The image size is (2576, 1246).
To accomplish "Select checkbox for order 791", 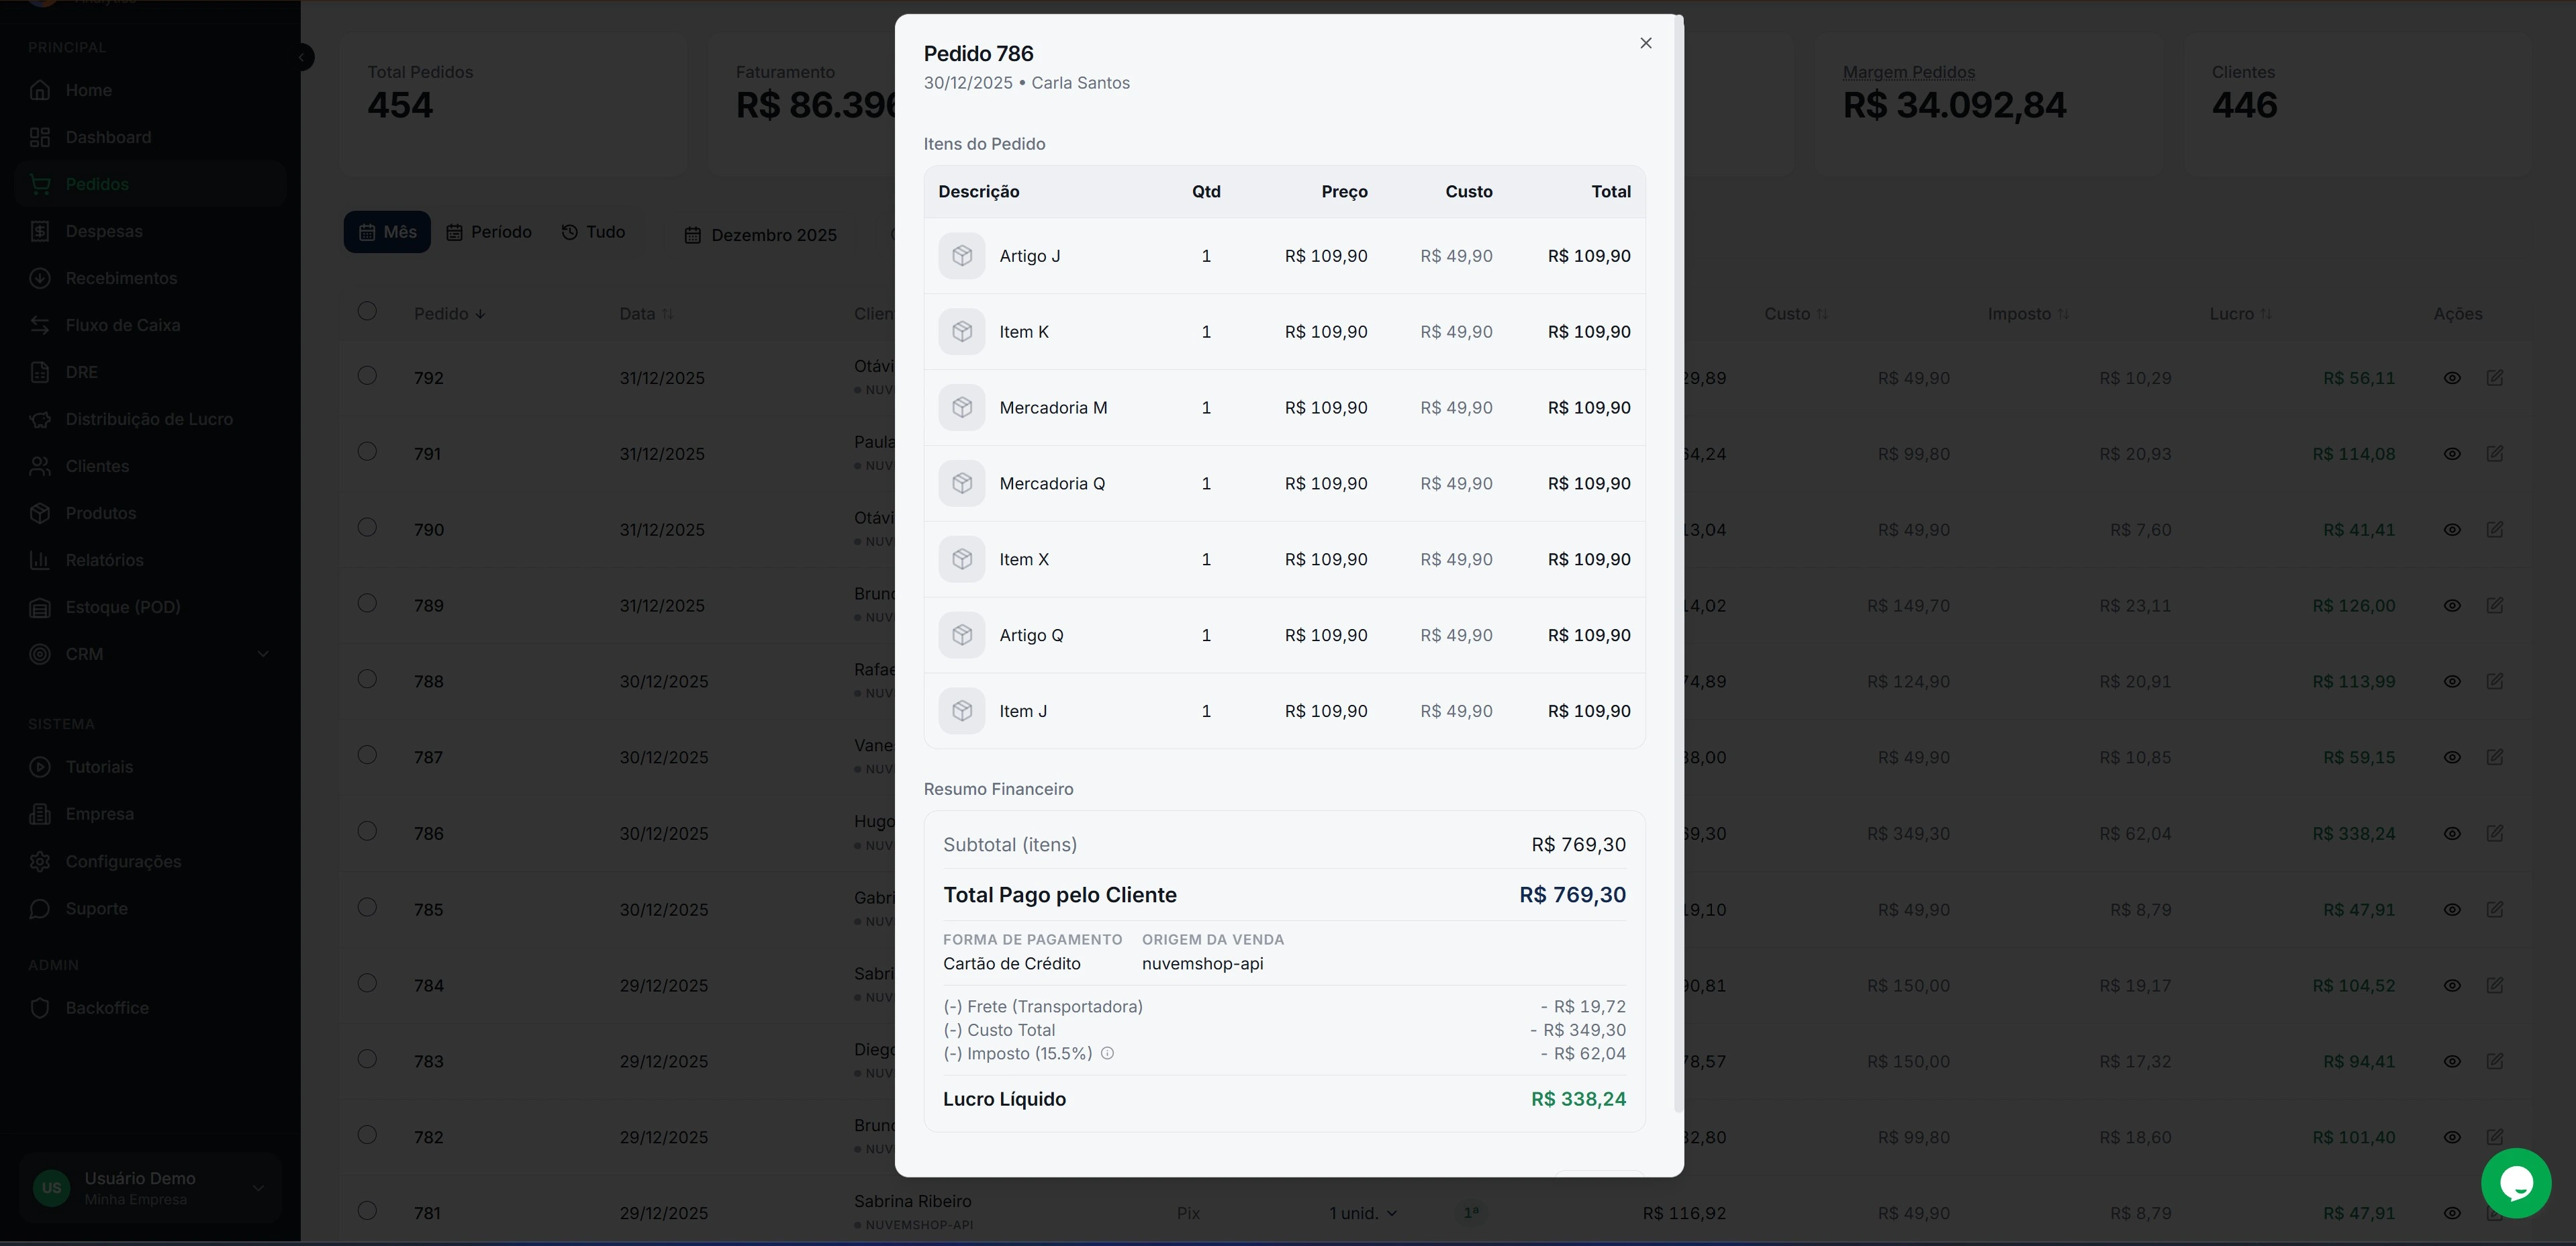I will point(367,451).
